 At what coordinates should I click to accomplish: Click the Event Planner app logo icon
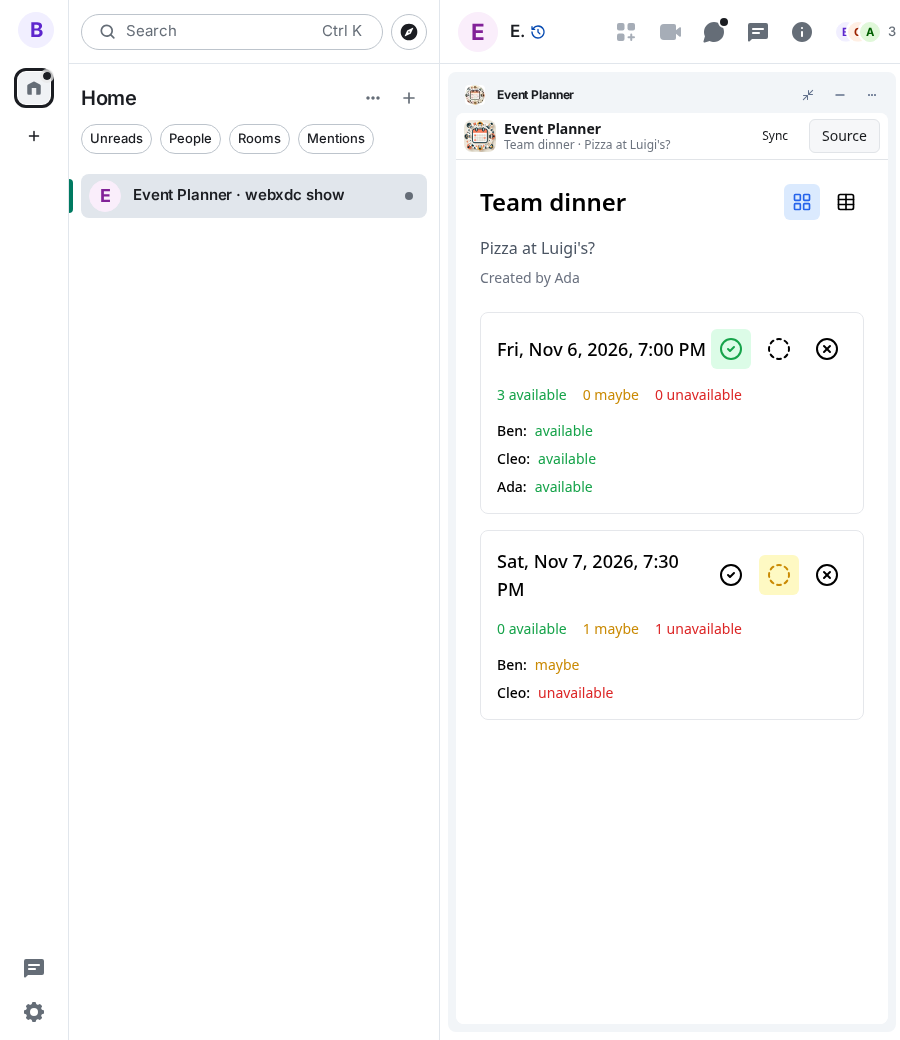pos(480,136)
